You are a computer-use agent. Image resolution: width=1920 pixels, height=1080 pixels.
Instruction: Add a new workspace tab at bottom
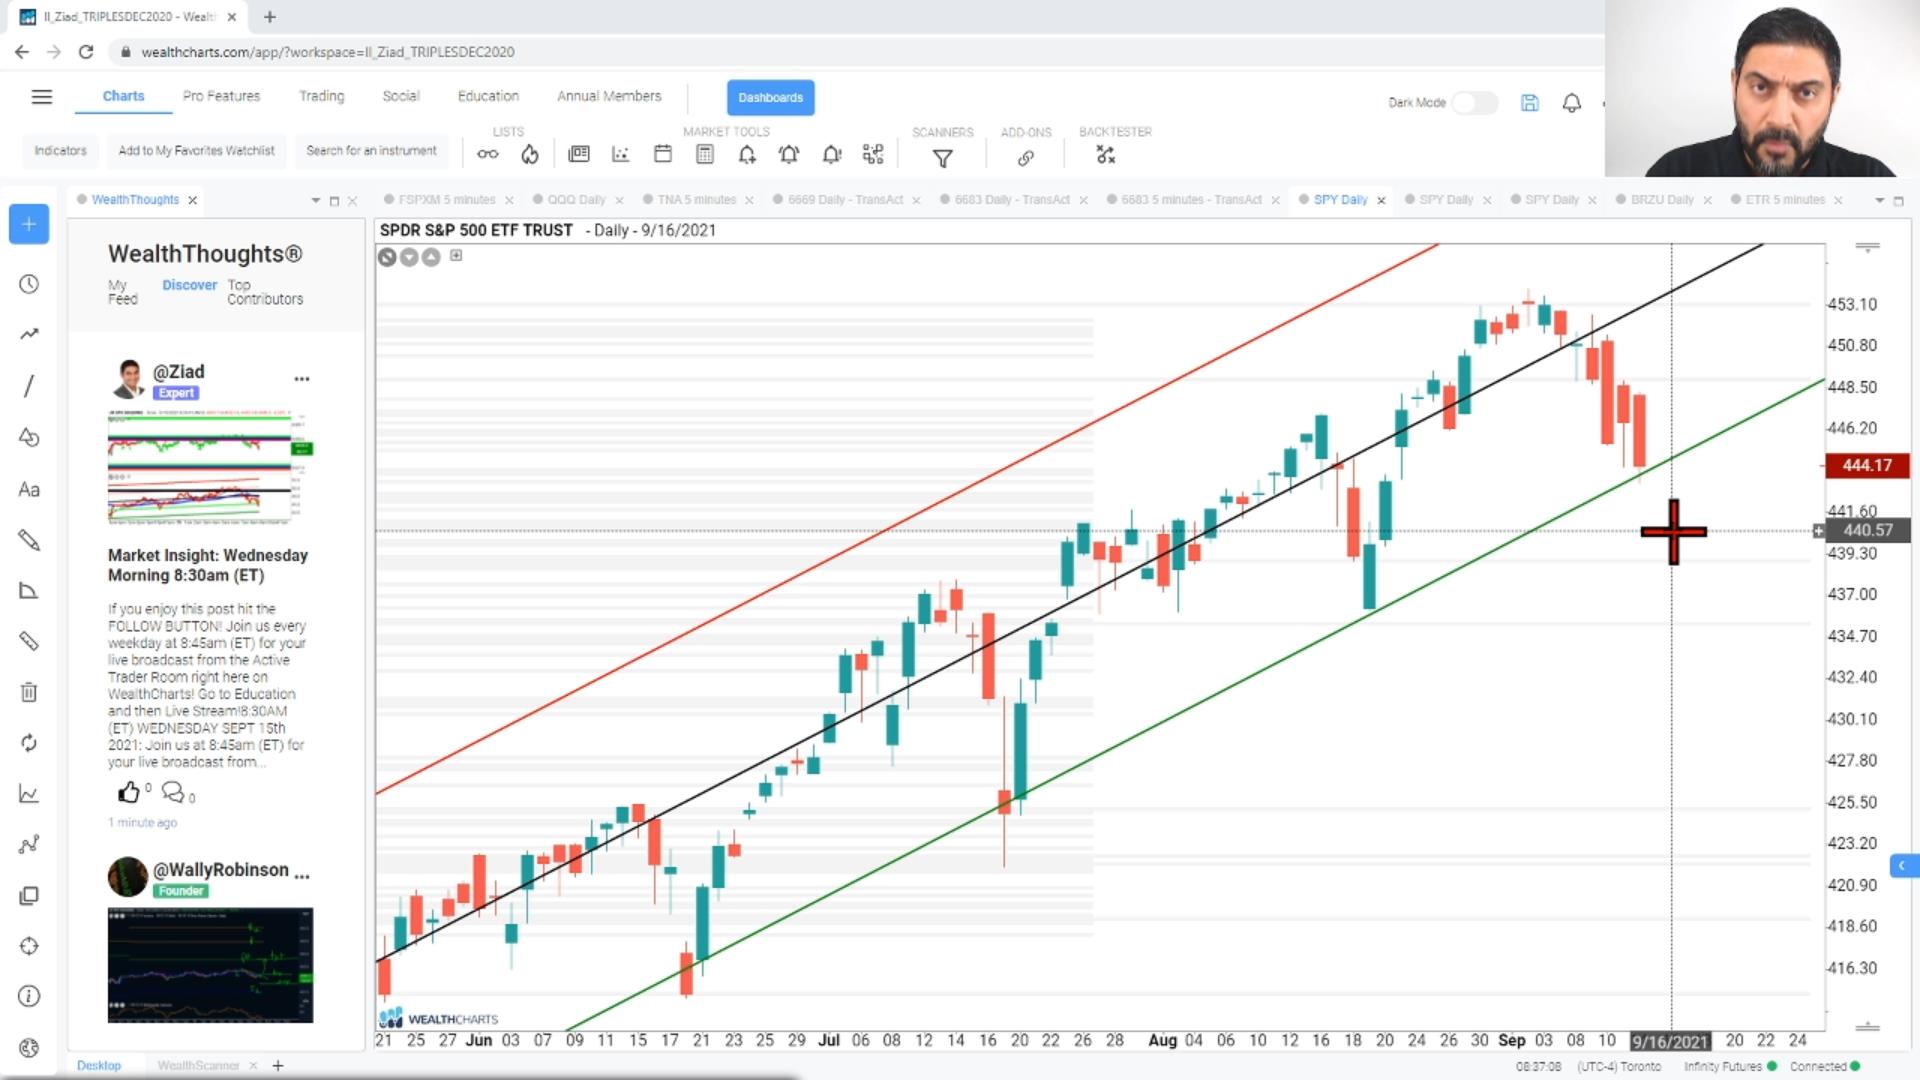coord(278,1066)
